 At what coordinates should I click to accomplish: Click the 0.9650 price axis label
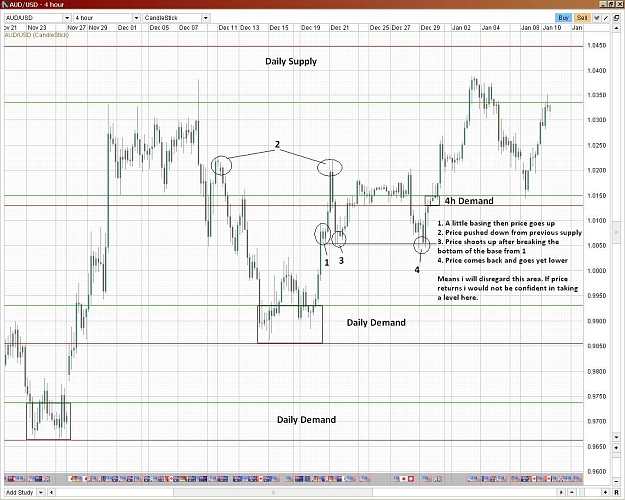[x=596, y=447]
